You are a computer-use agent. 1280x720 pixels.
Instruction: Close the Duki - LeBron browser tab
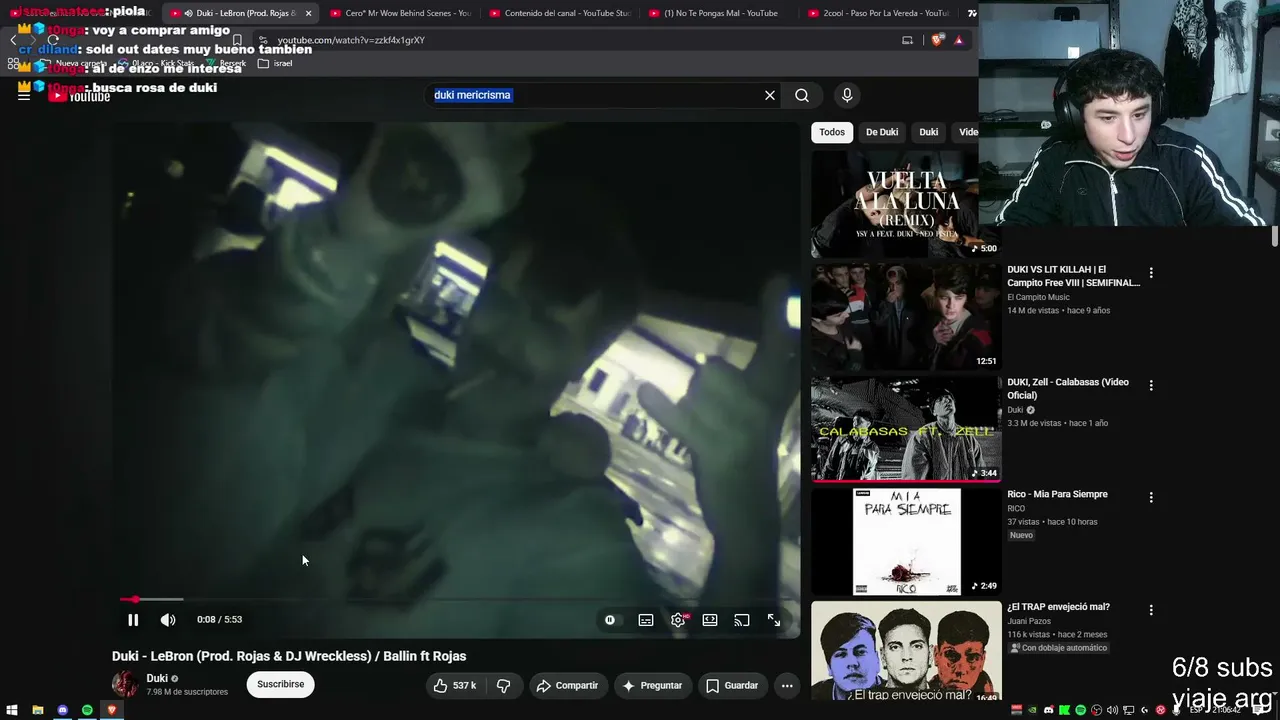click(308, 13)
